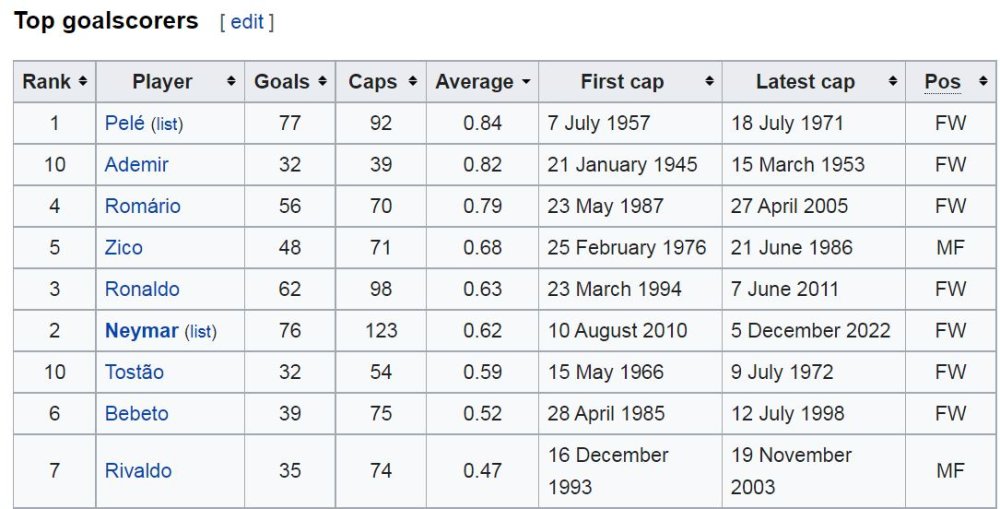
Task: Sort by Latest cap column arrows
Action: [892, 82]
